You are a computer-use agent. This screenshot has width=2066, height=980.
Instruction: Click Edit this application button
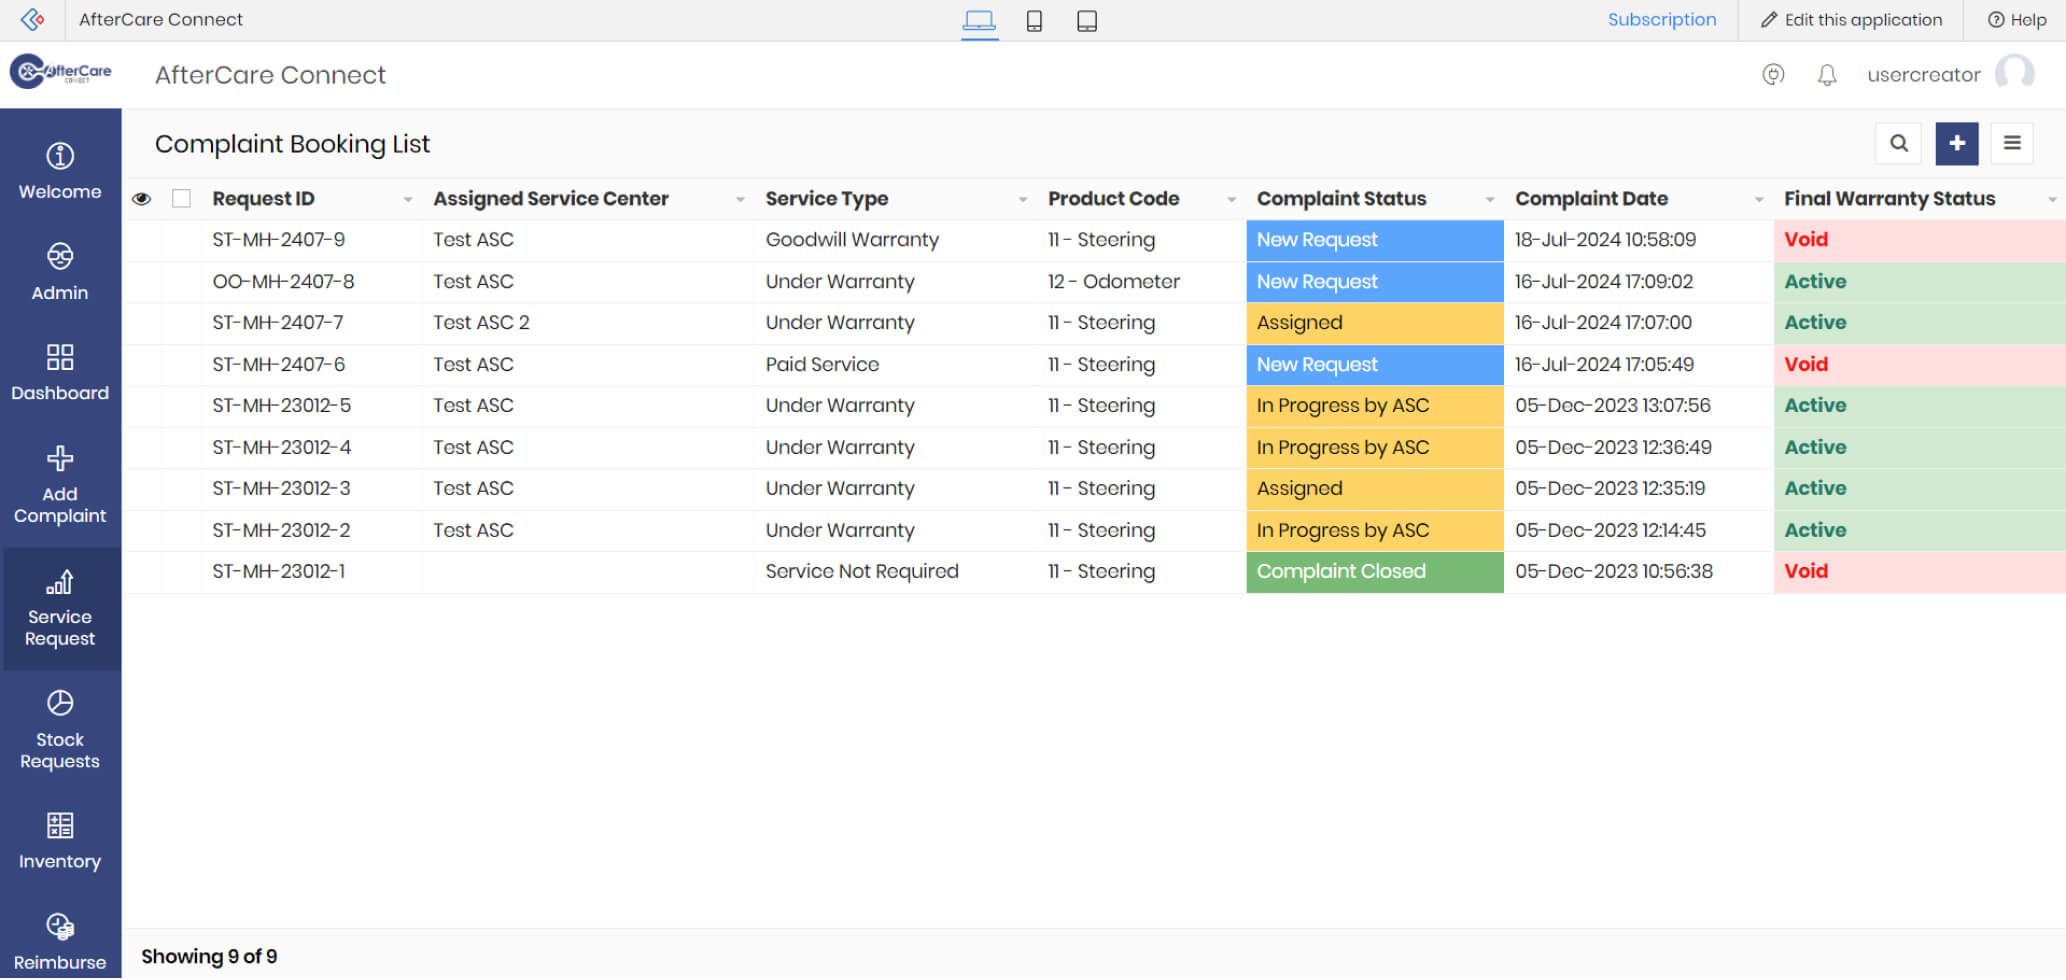point(1851,20)
